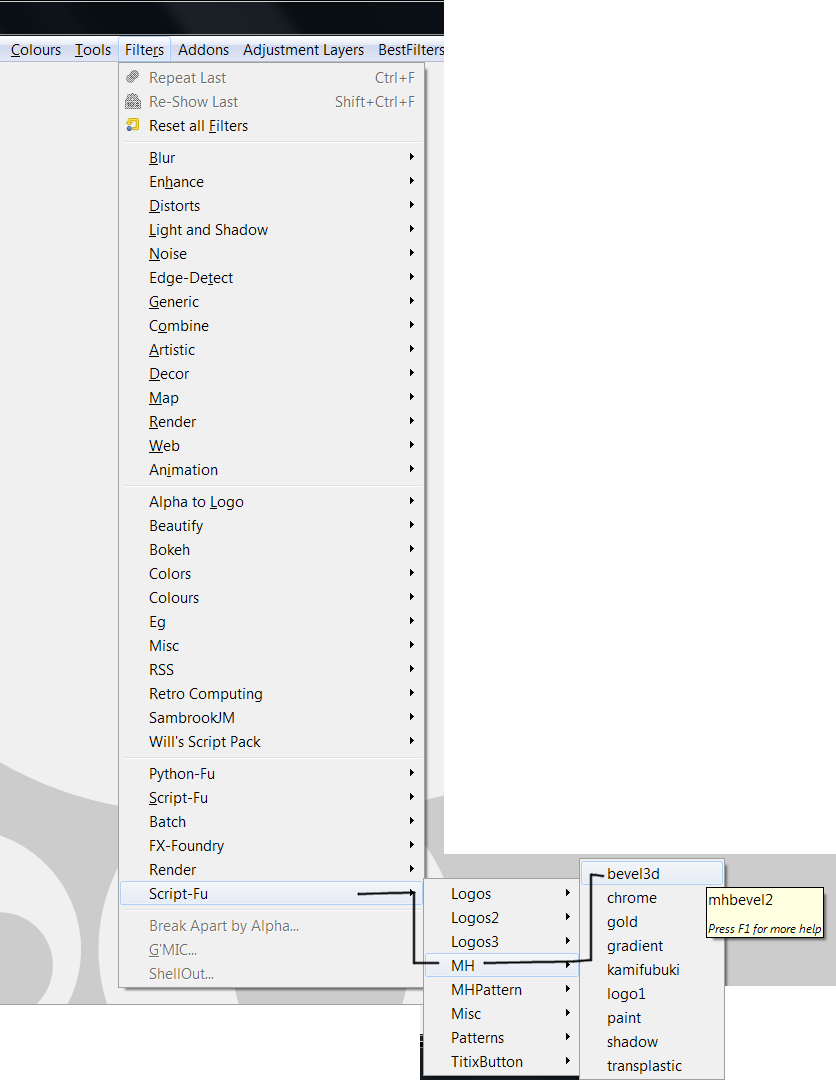Viewport: 836px width, 1080px height.
Task: Expand the Retro Computing submenu
Action: tap(271, 694)
